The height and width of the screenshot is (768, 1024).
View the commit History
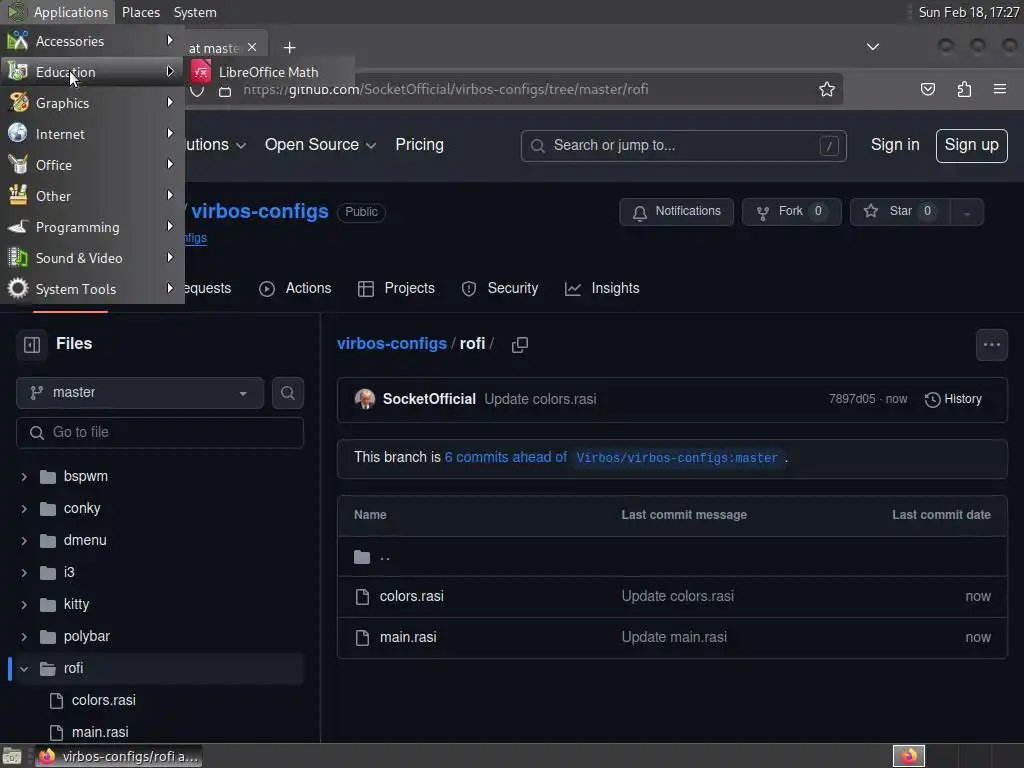pos(953,399)
